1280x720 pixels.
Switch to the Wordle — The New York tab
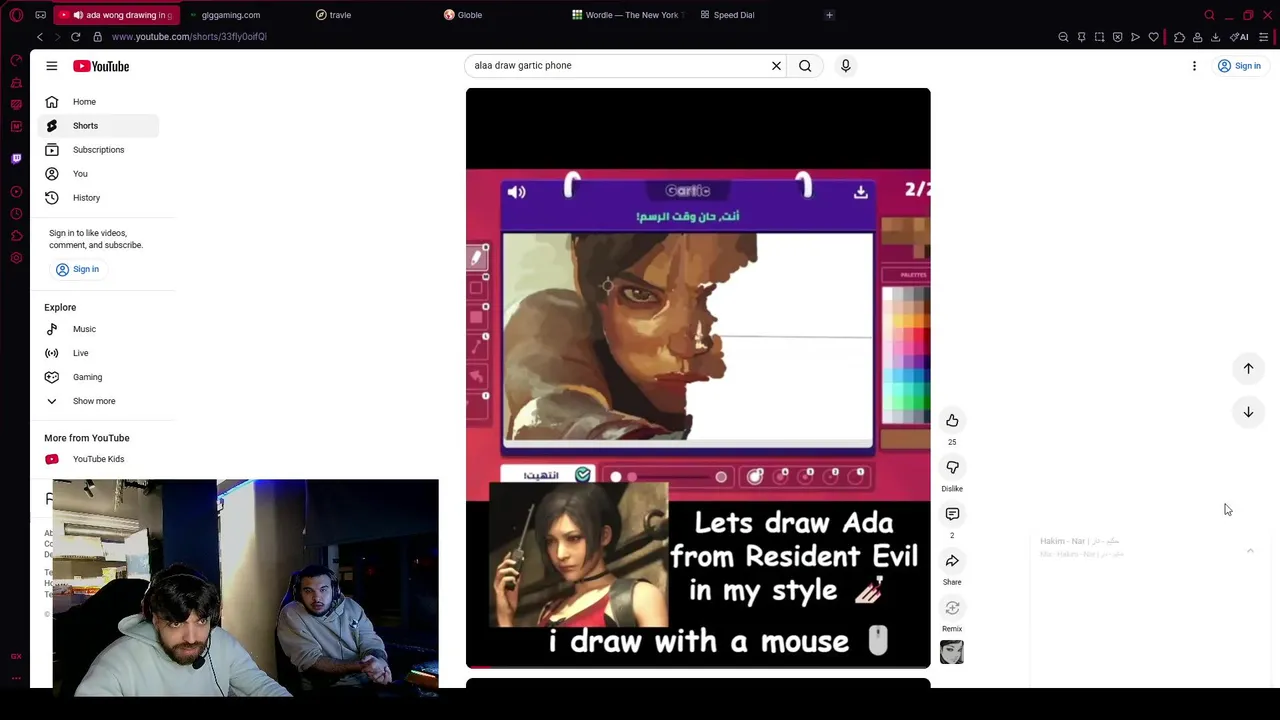(628, 15)
